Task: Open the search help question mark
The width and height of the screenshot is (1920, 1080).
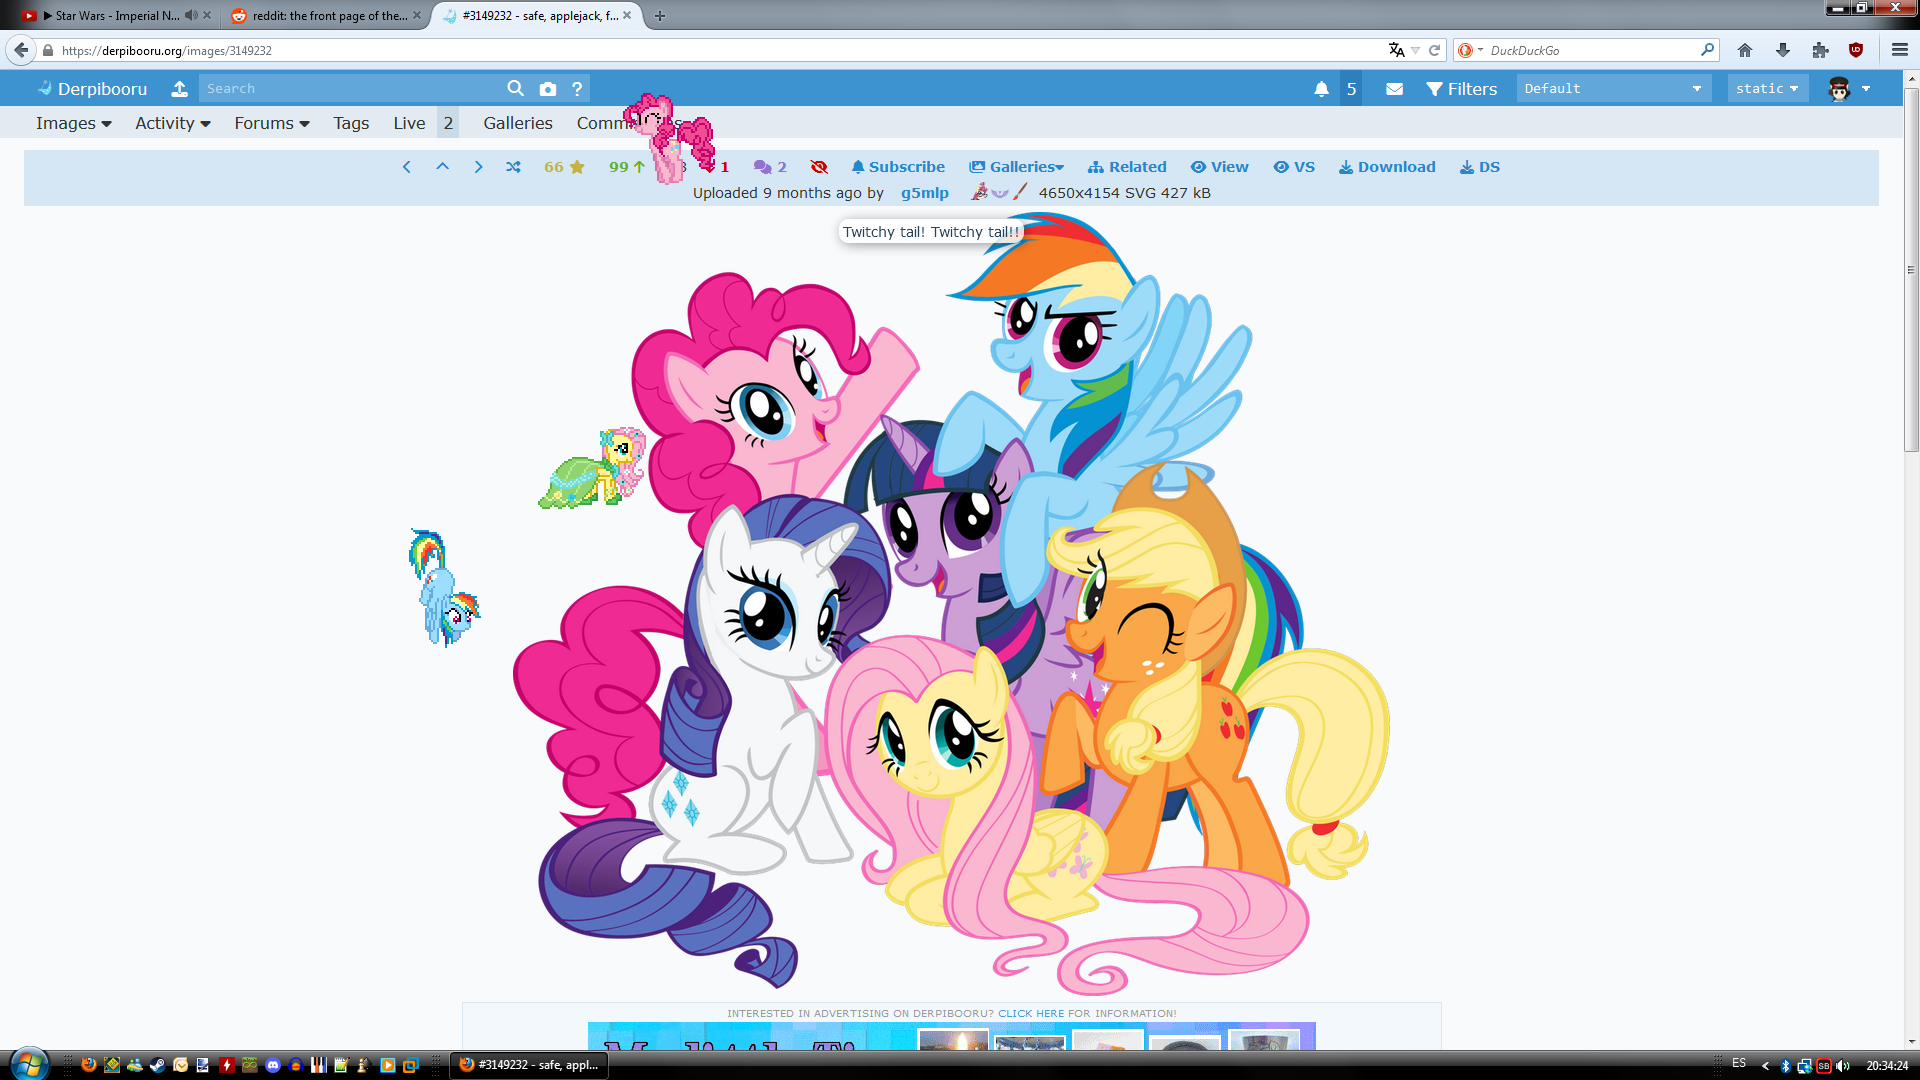Action: 577,89
